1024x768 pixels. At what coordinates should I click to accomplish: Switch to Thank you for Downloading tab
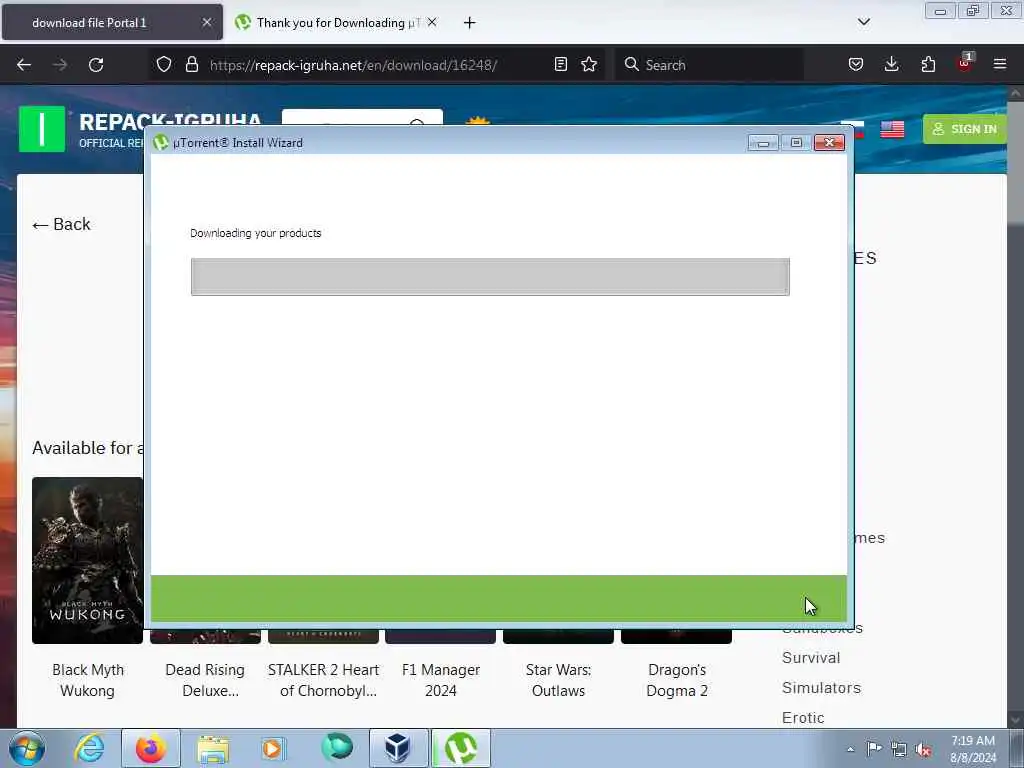(x=336, y=23)
